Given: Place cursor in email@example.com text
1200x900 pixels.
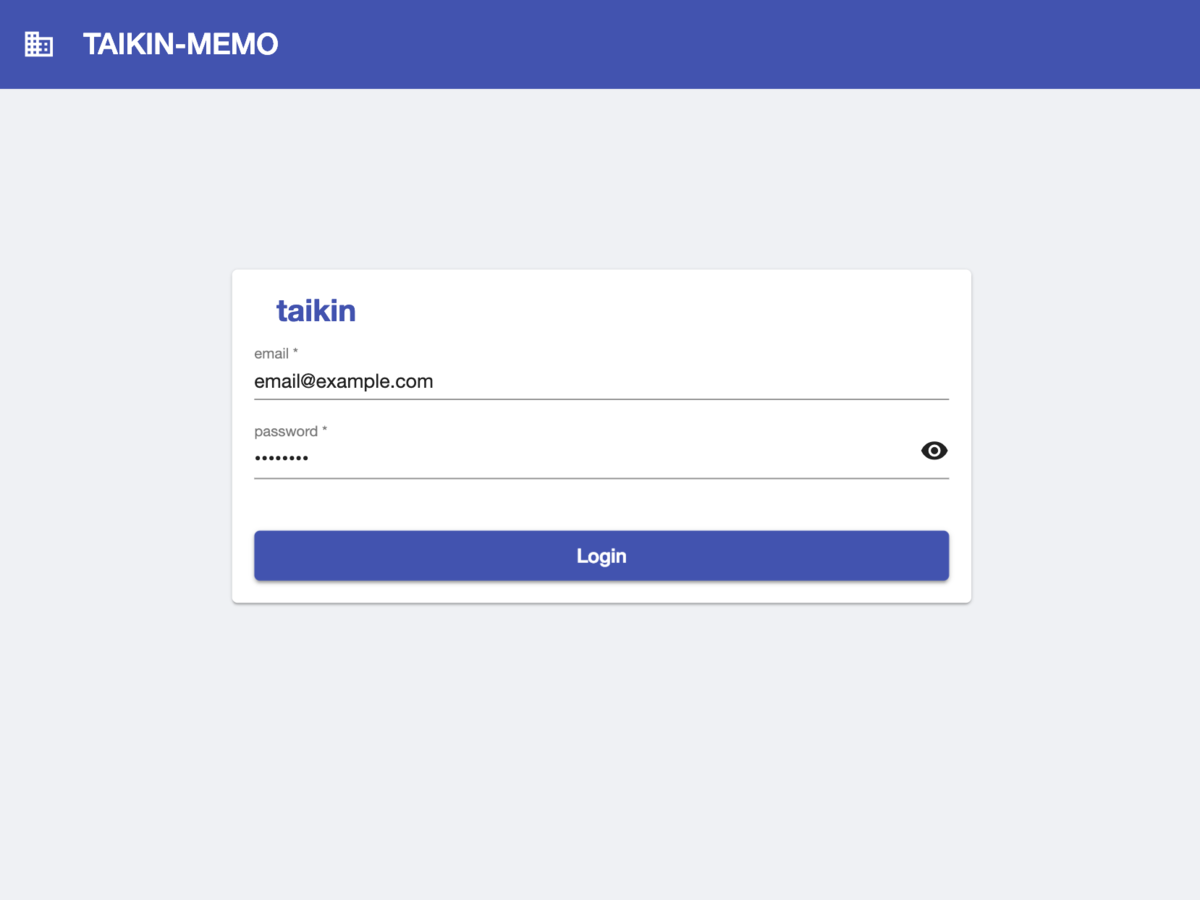Looking at the screenshot, I should pyautogui.click(x=343, y=381).
